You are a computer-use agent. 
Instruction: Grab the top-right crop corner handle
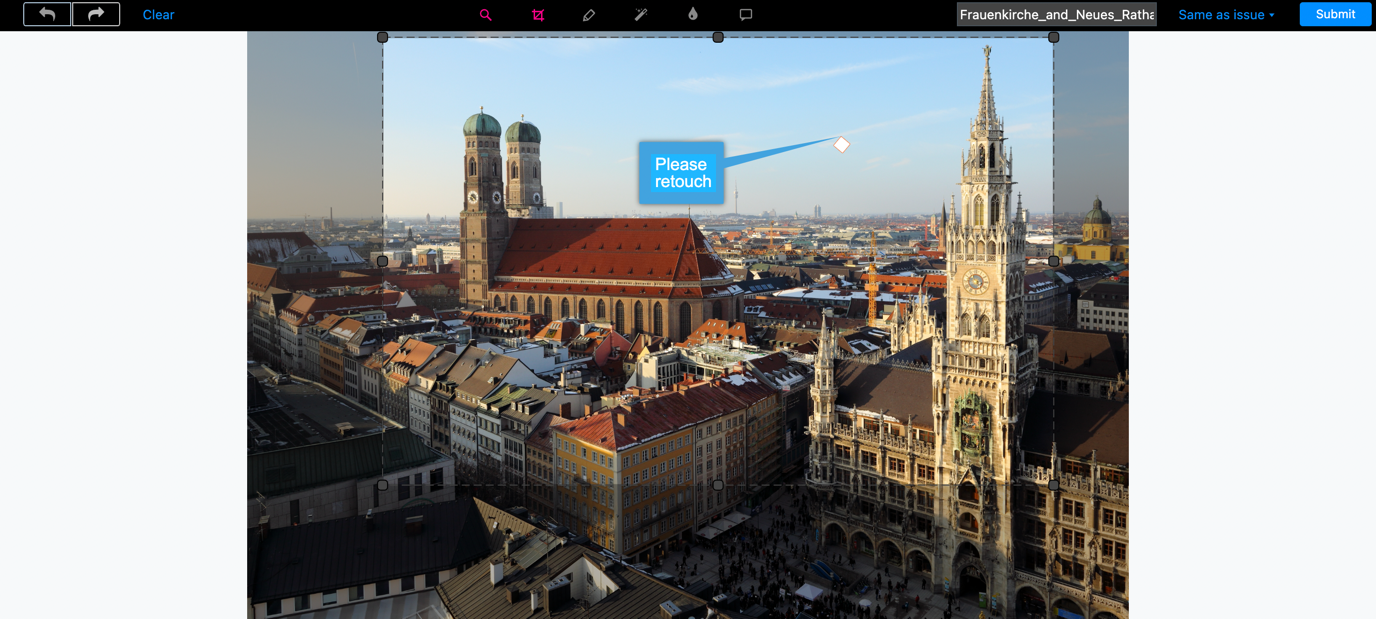1052,36
